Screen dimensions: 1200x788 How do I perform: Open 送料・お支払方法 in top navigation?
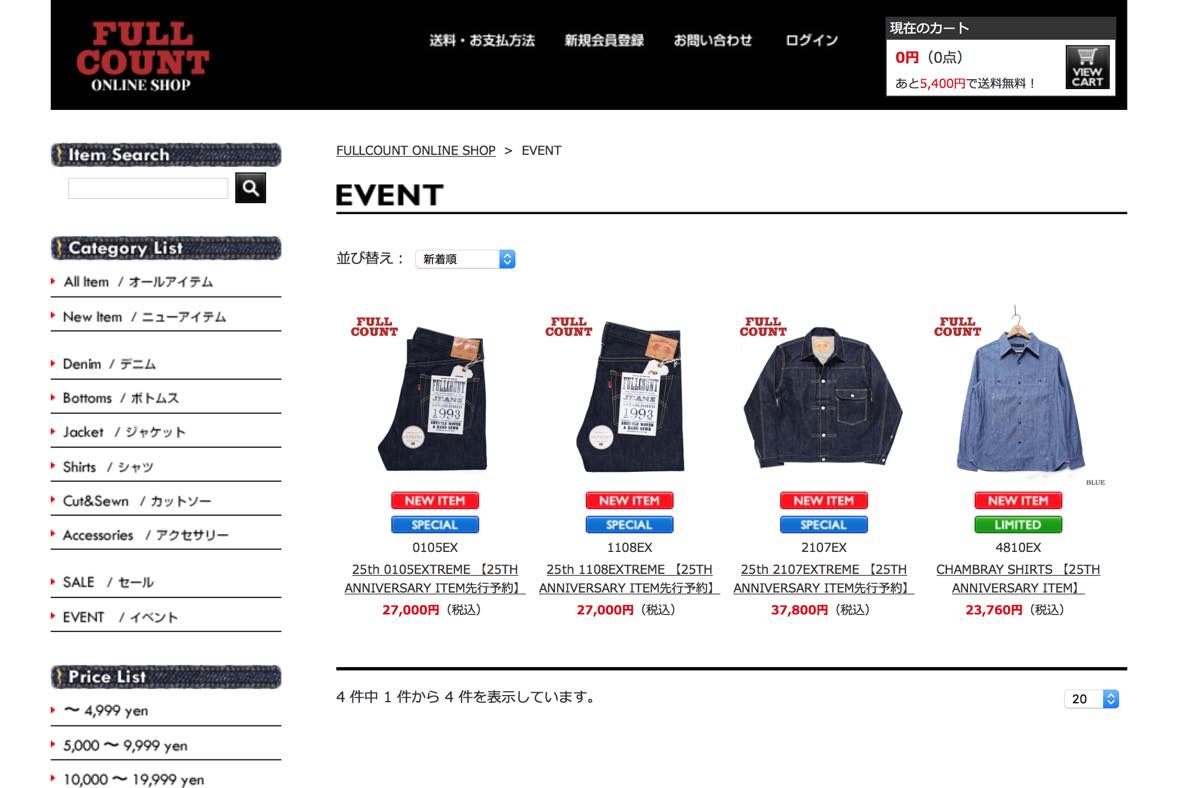click(x=482, y=41)
